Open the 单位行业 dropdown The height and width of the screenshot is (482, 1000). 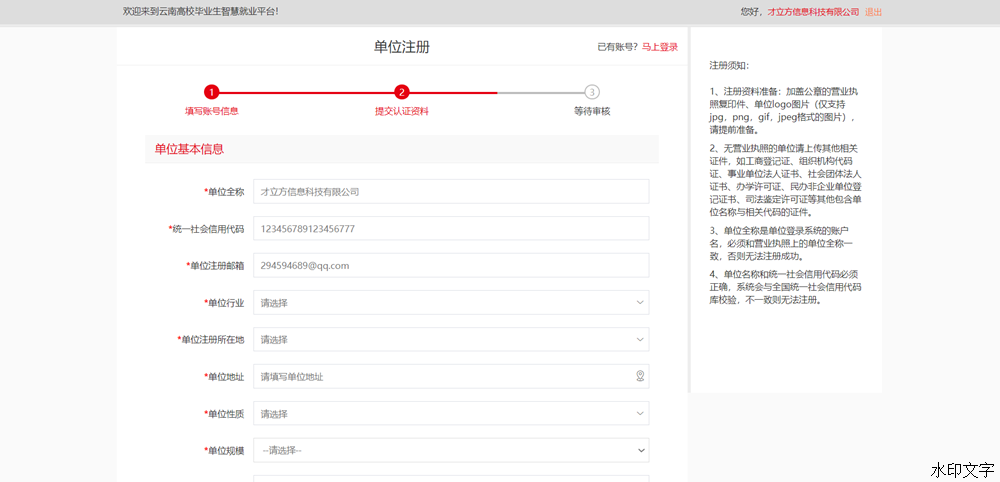pyautogui.click(x=451, y=303)
